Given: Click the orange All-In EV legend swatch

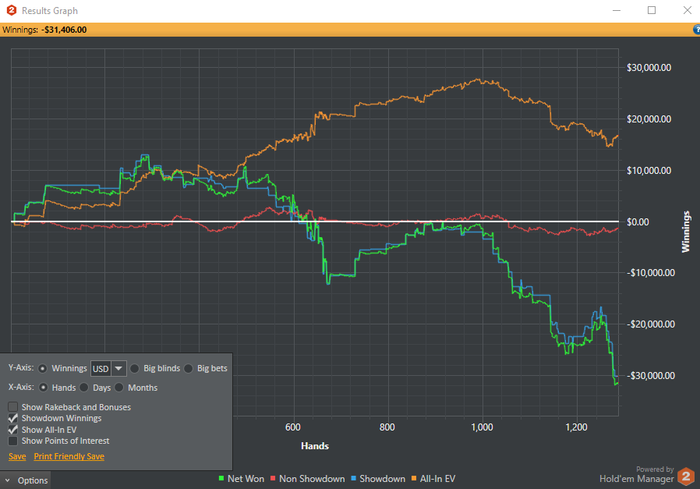Looking at the screenshot, I should pyautogui.click(x=413, y=479).
